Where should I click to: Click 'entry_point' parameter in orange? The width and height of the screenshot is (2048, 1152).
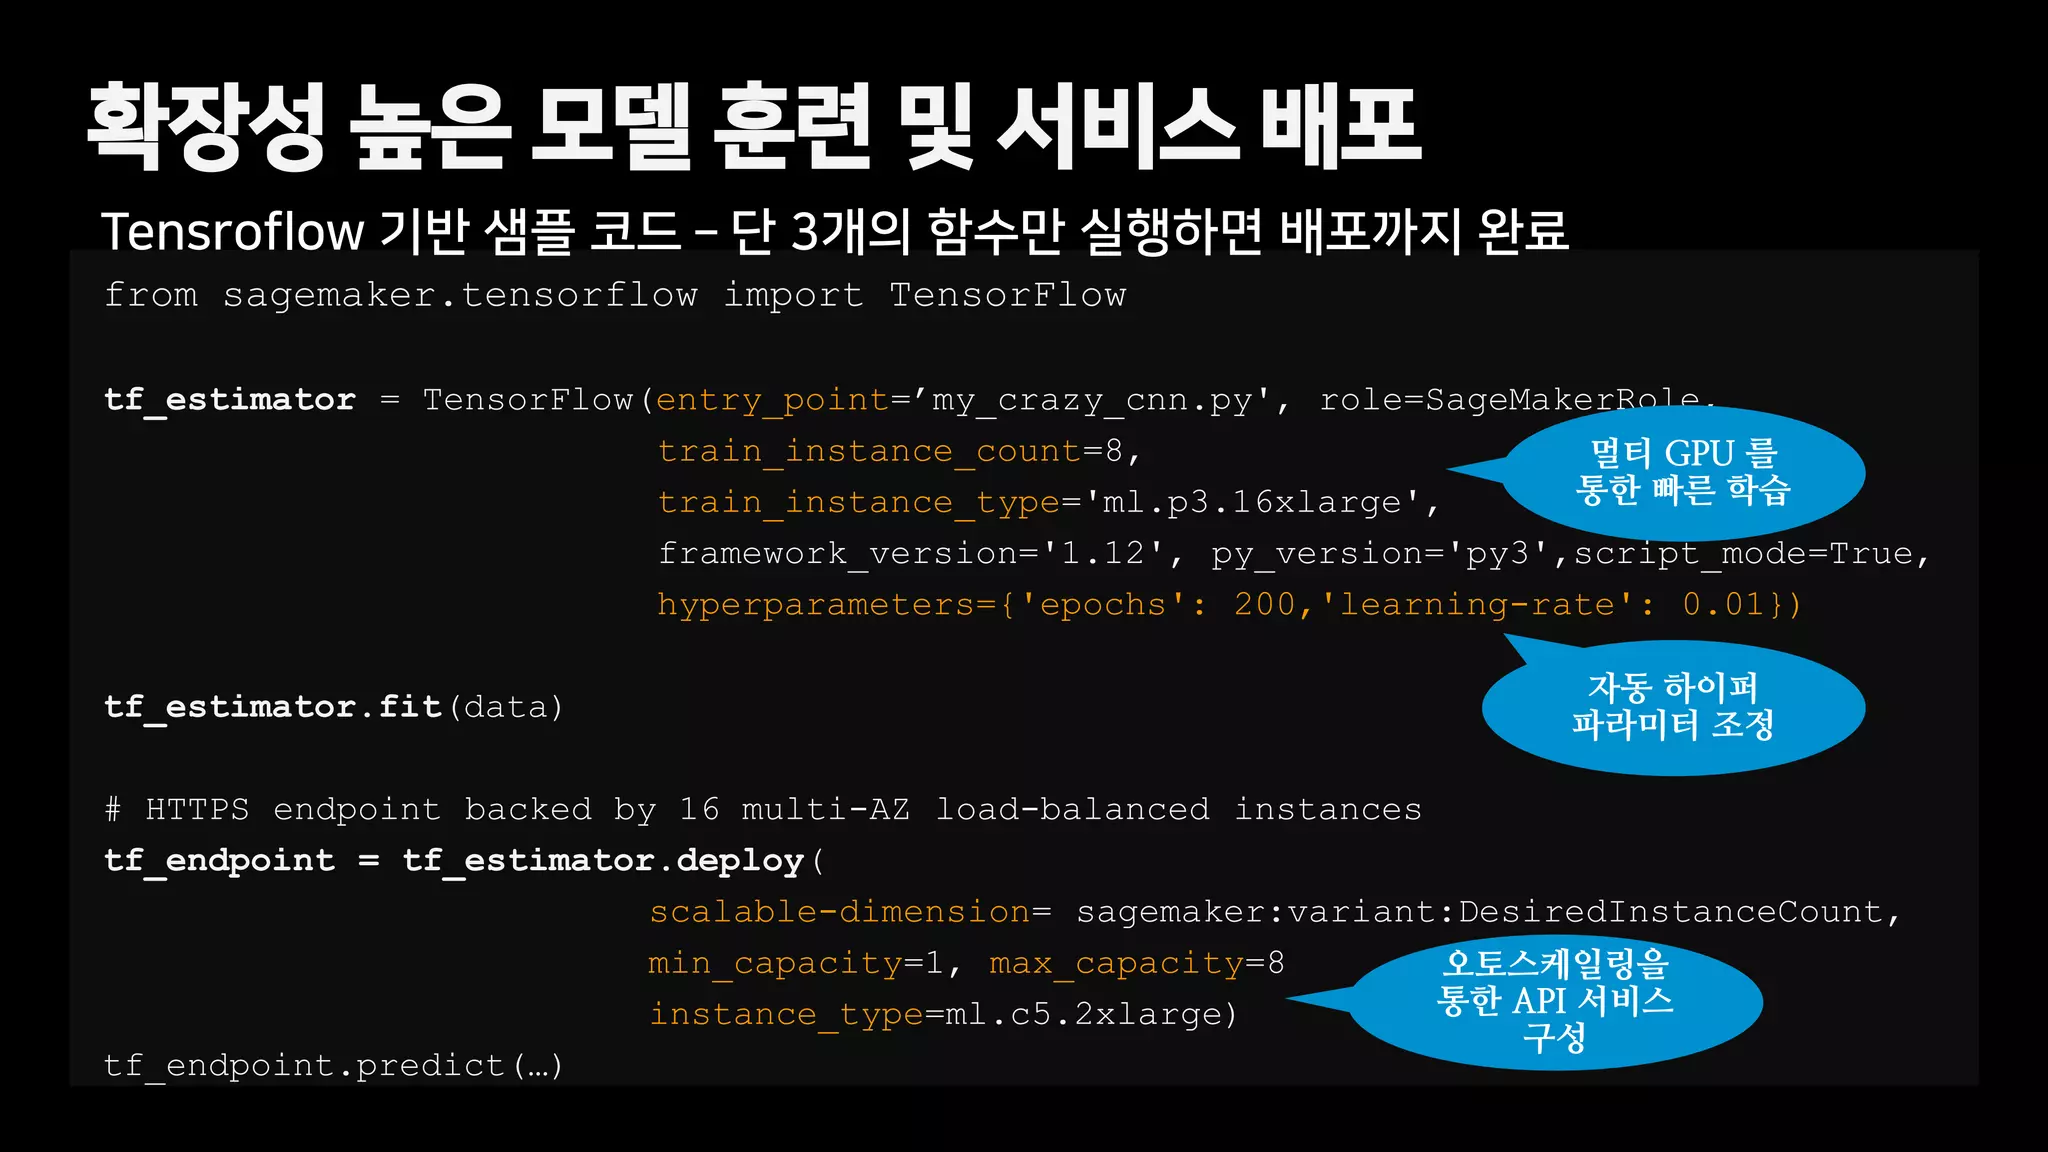coord(772,400)
